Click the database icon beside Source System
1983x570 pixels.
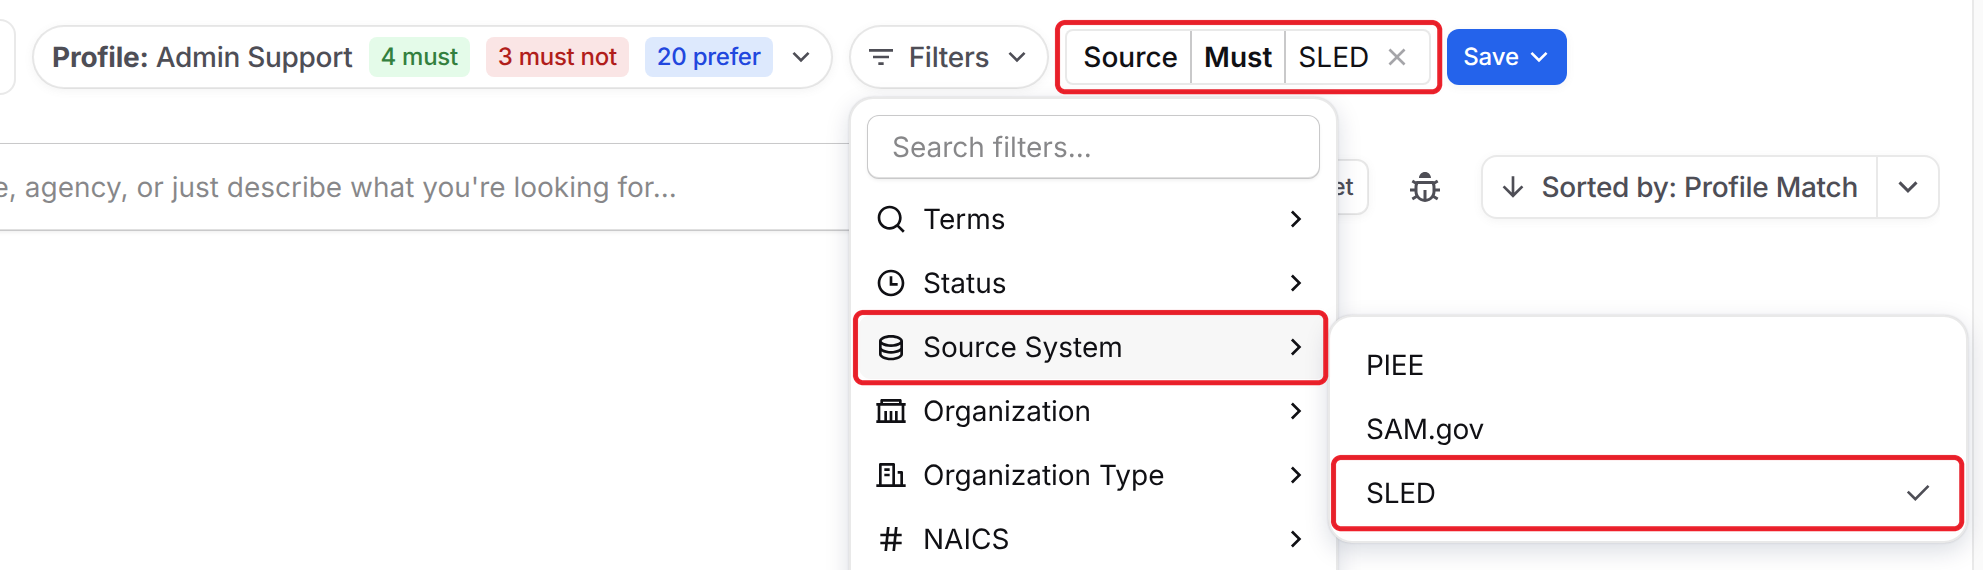890,347
